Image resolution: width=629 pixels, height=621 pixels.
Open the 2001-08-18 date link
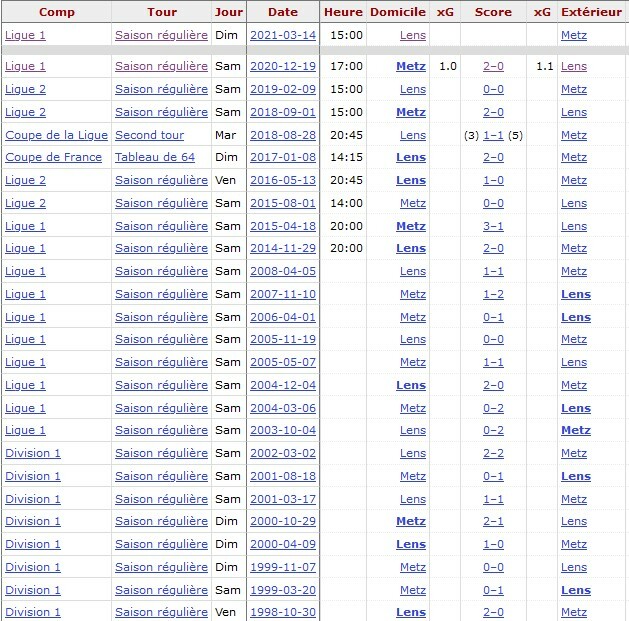[283, 476]
